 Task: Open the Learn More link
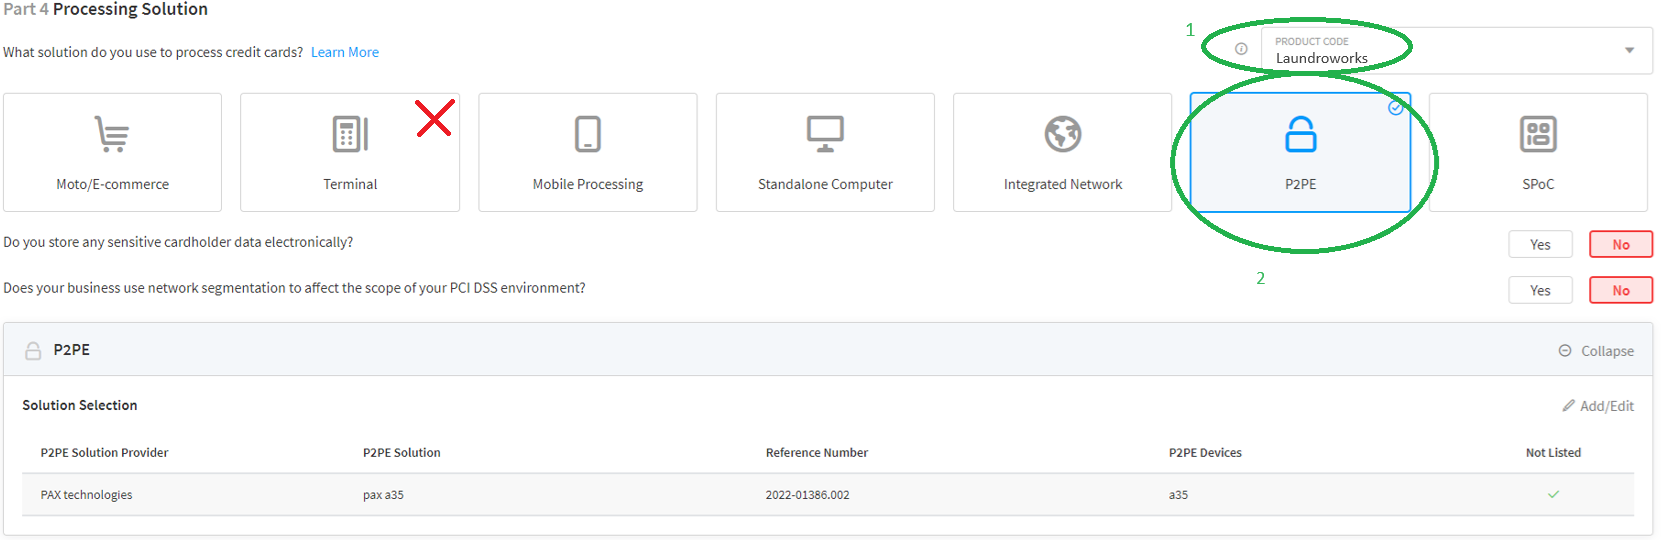(x=345, y=52)
